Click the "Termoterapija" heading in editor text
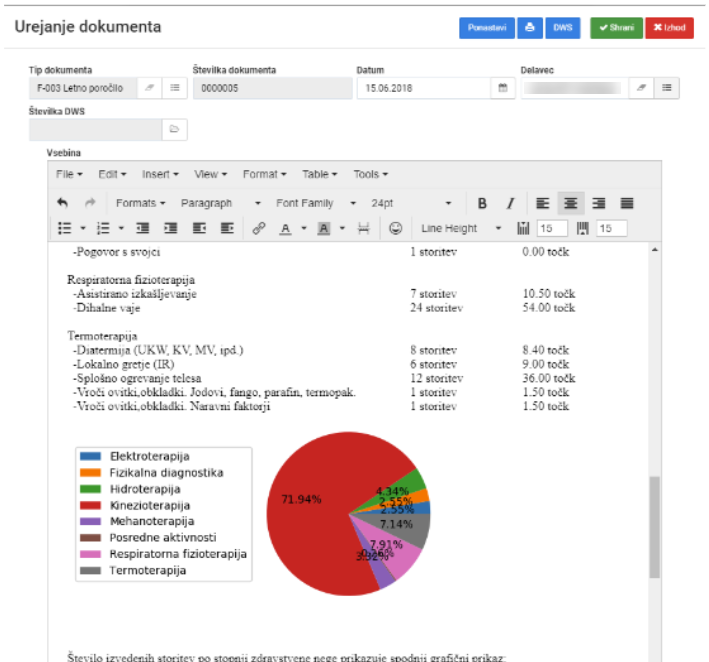The width and height of the screenshot is (709, 662). point(102,336)
